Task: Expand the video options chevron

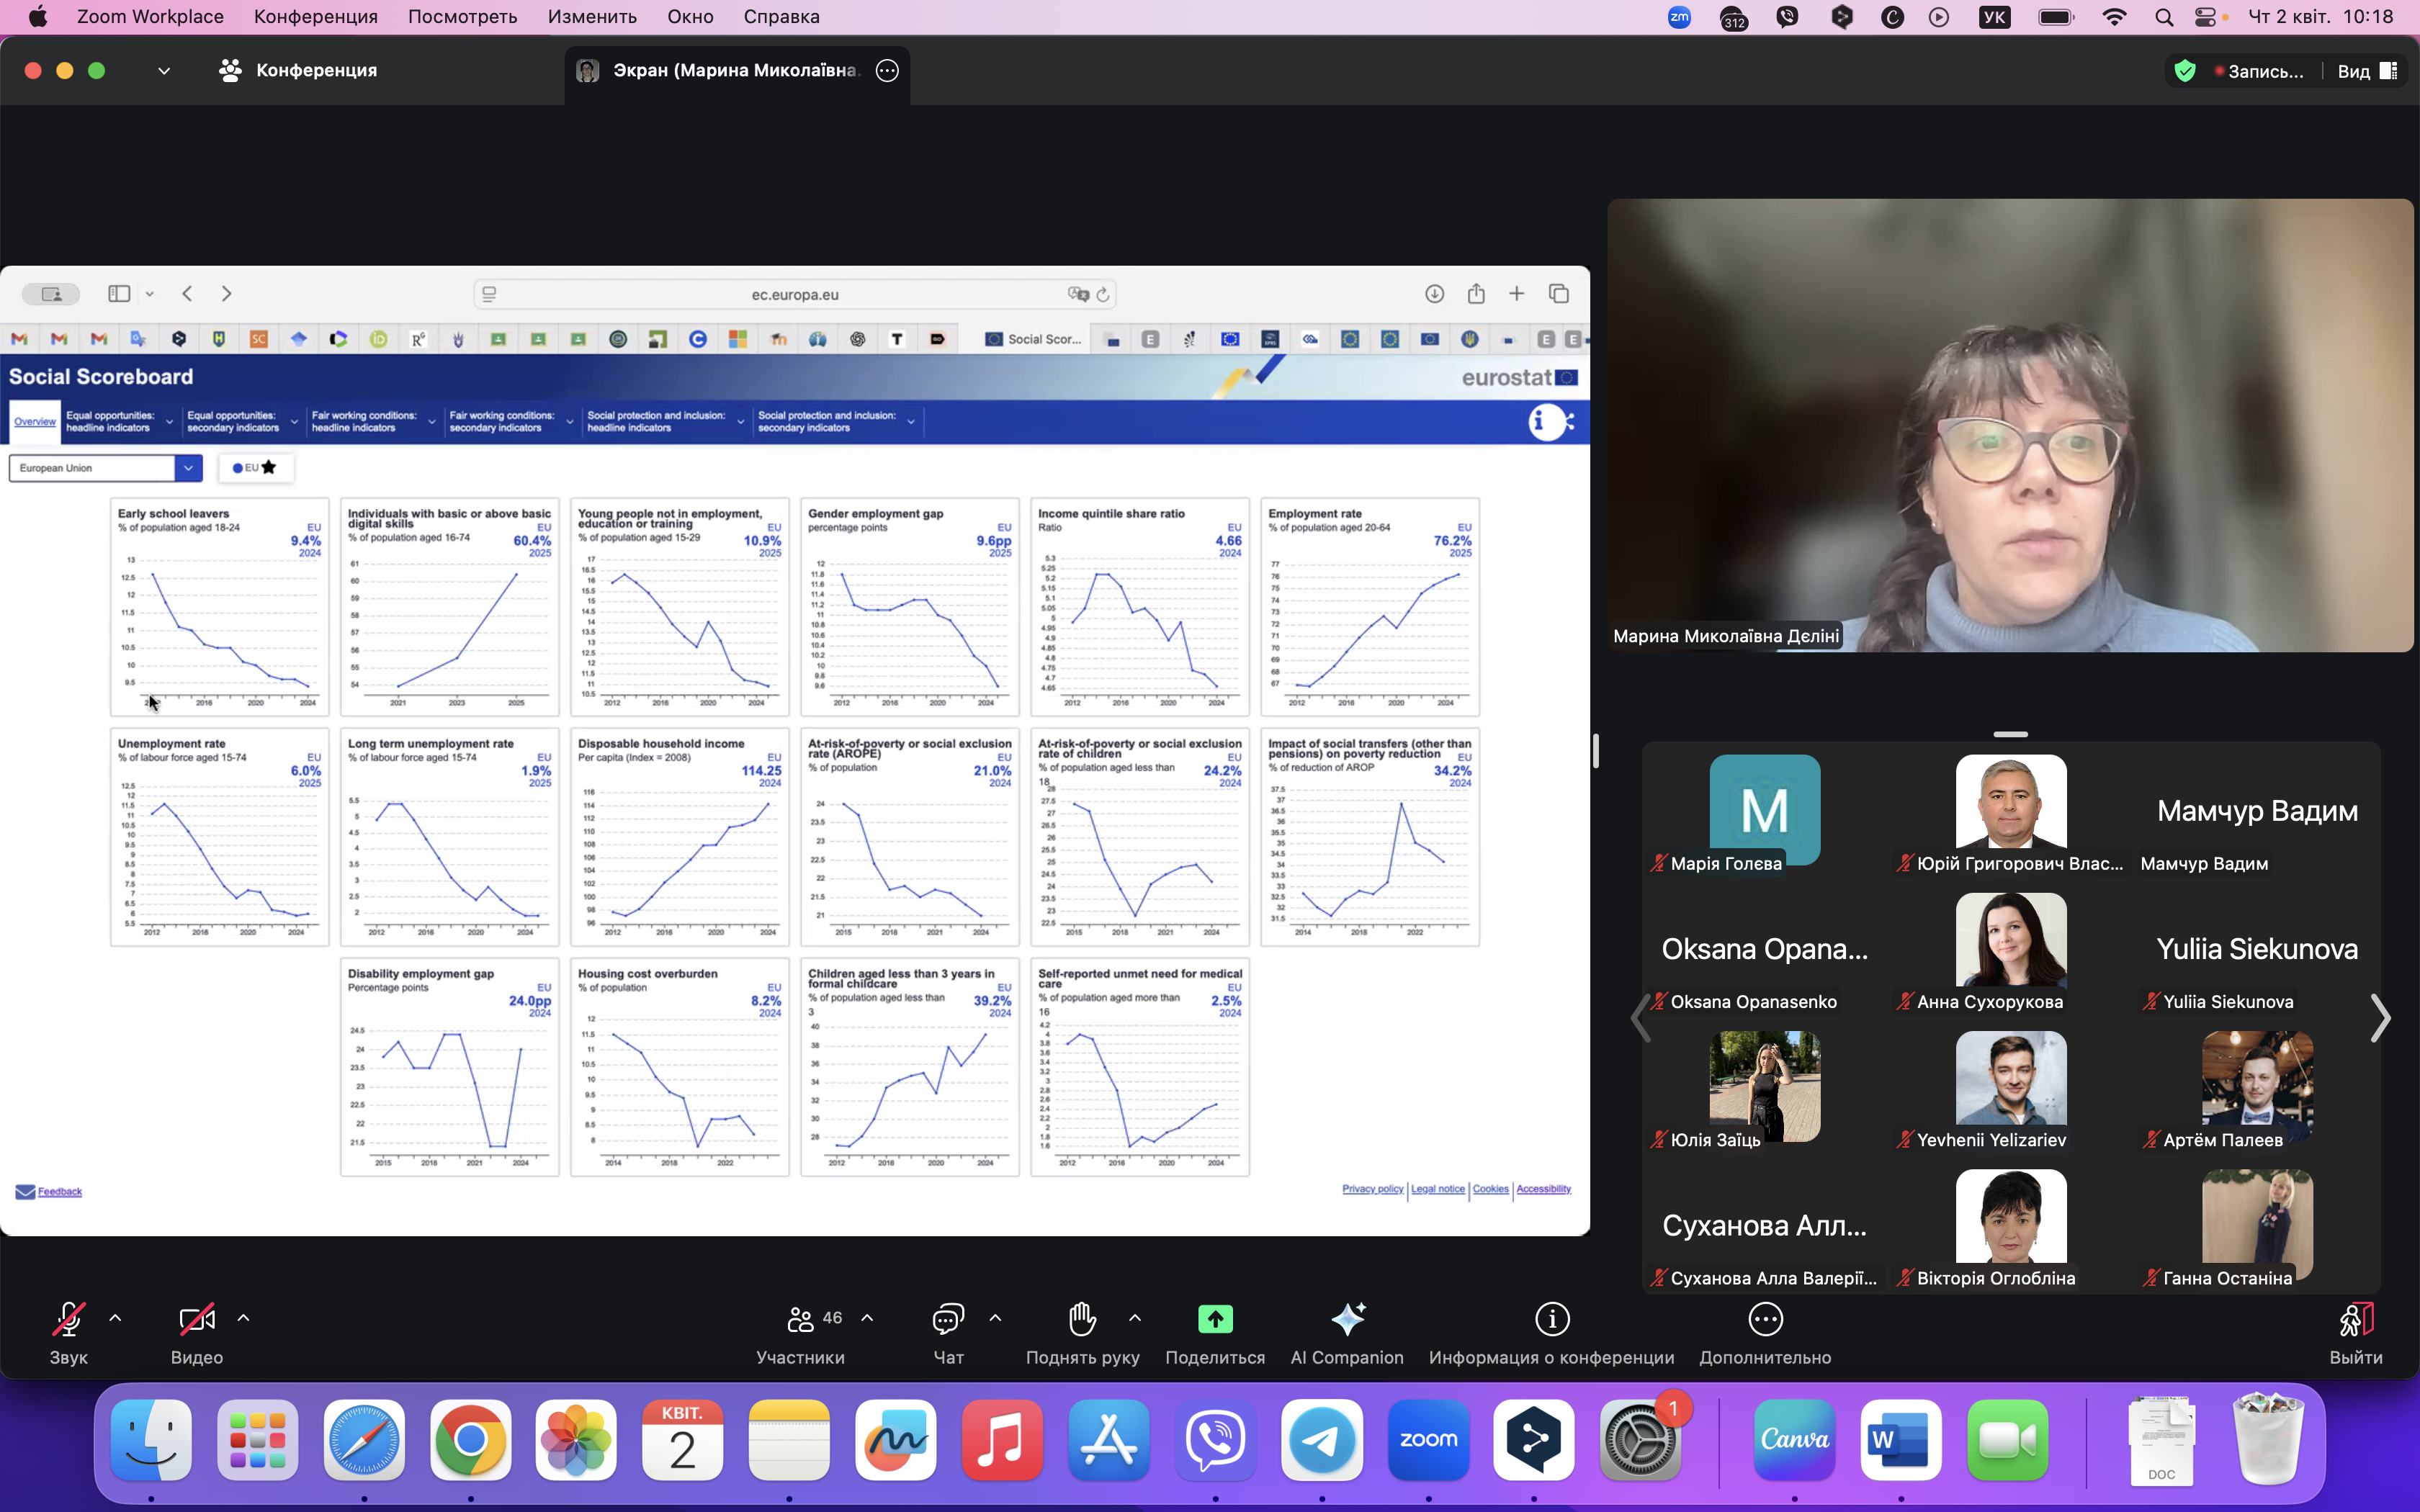Action: pyautogui.click(x=243, y=1318)
